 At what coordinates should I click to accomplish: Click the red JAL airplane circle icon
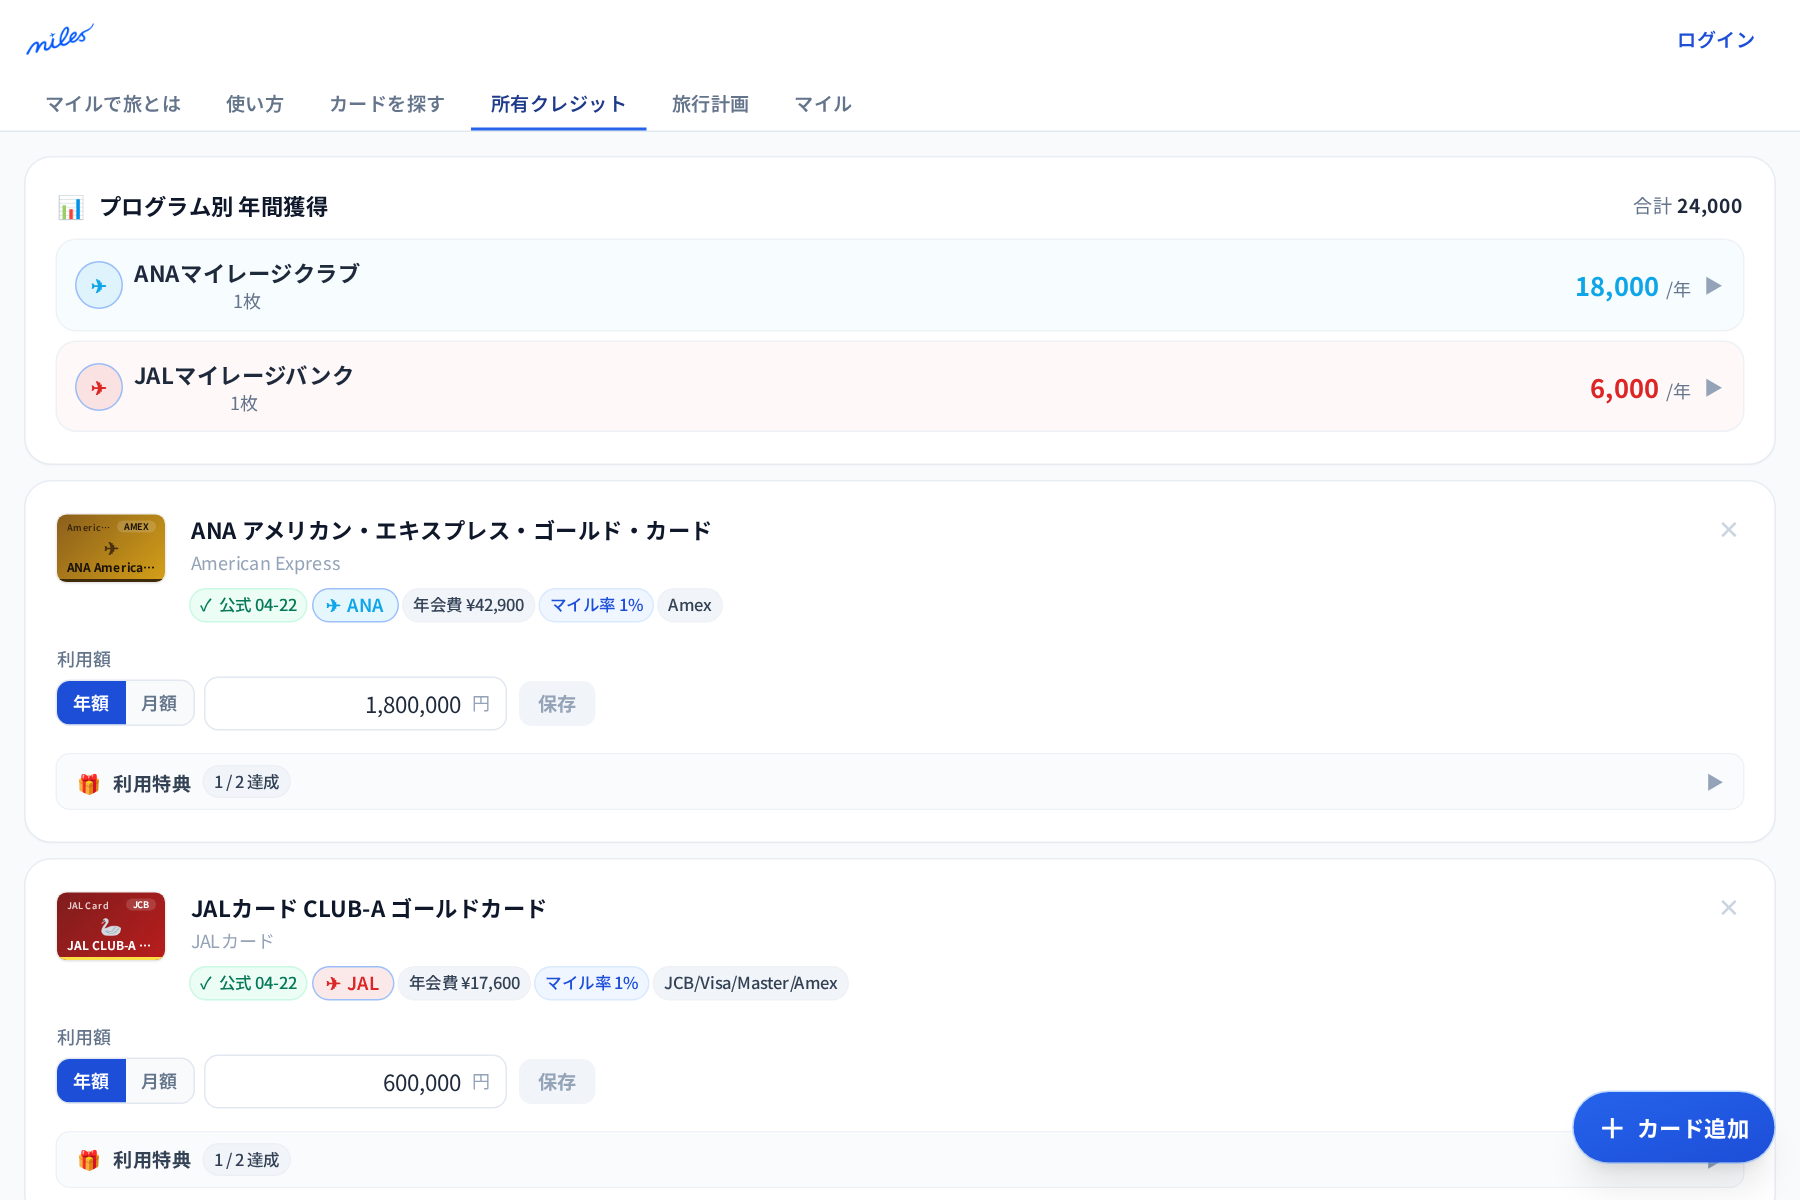(99, 387)
